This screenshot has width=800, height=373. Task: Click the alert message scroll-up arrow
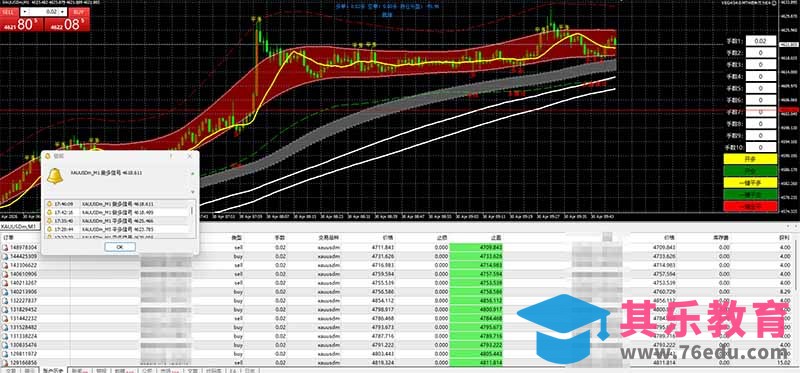(x=193, y=173)
